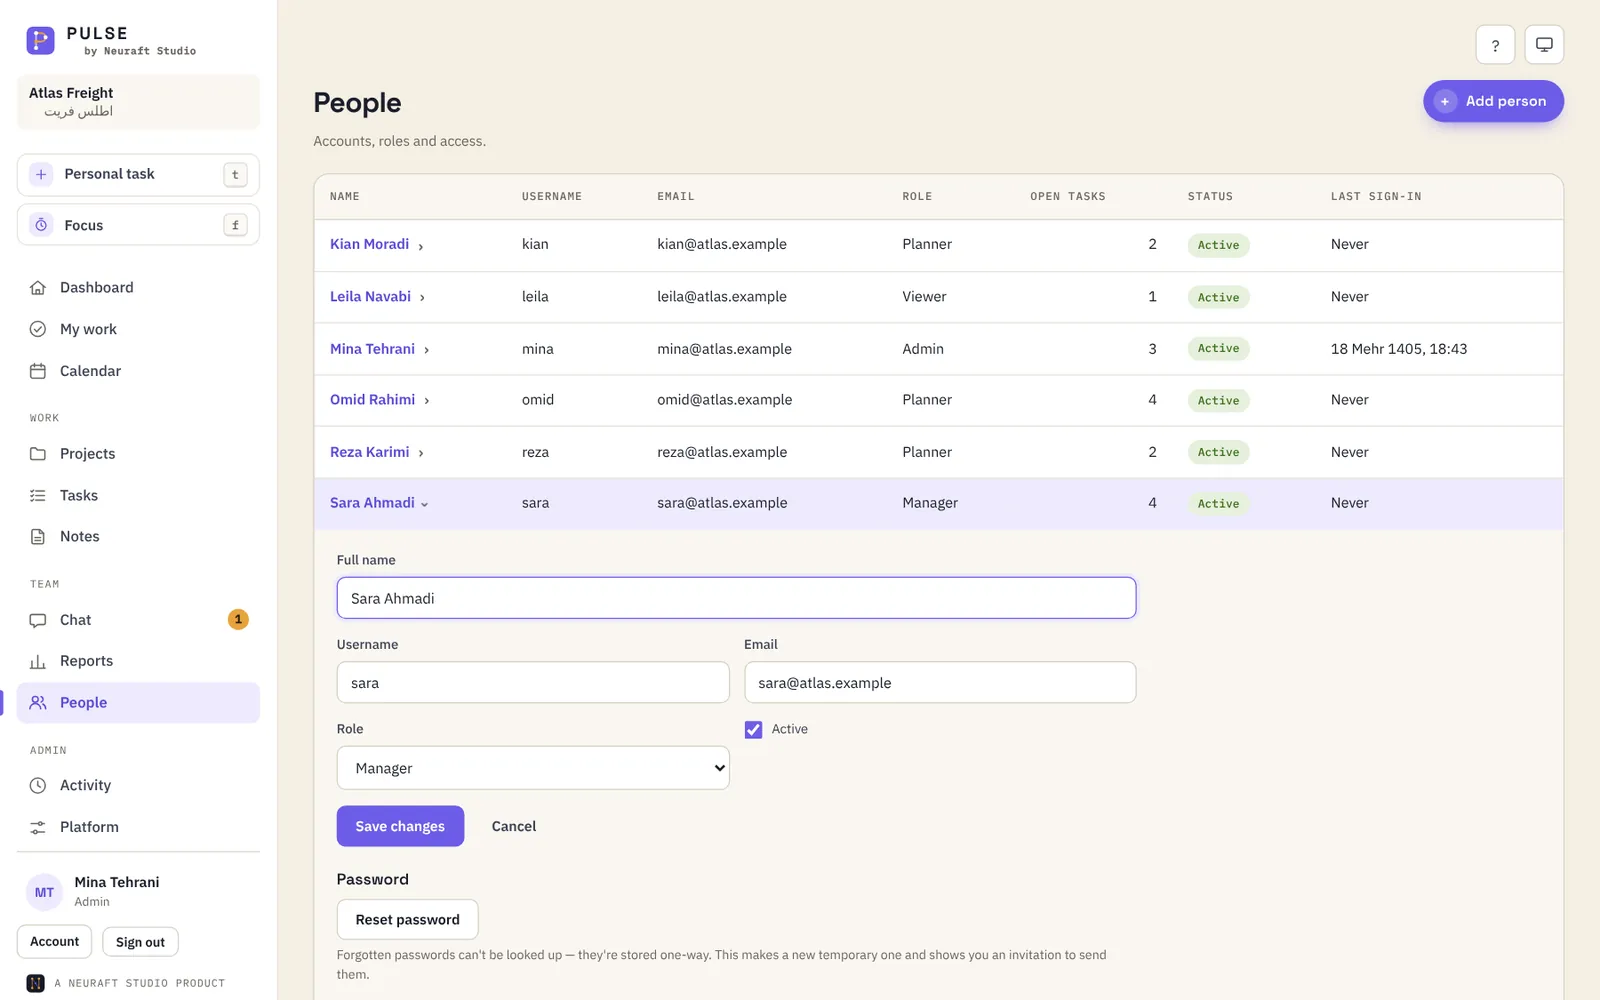Click the Sign out button

pos(140,942)
